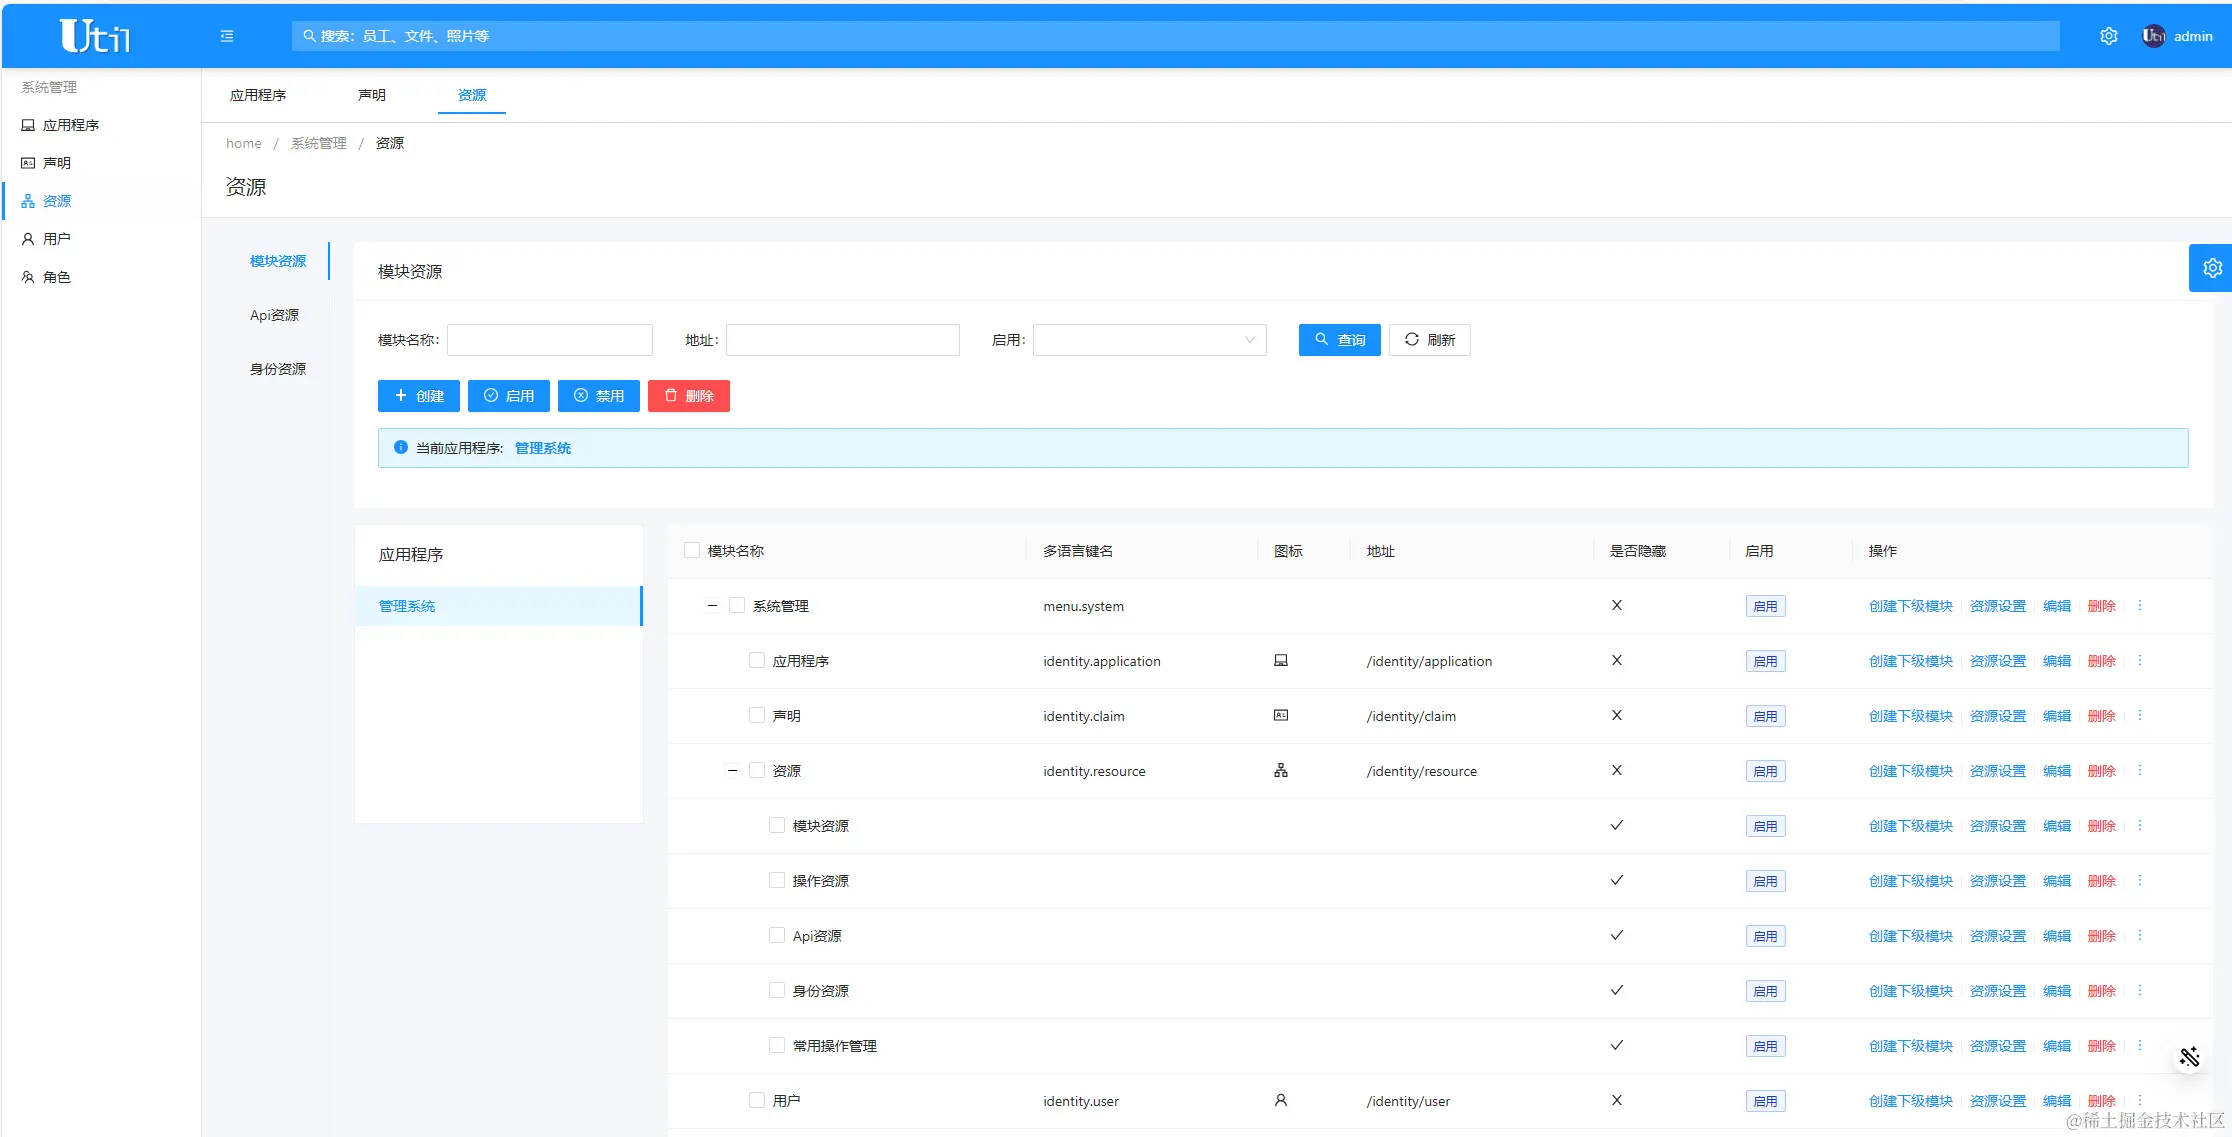The image size is (2232, 1137).
Task: Open the header settings gear icon
Action: (2108, 36)
